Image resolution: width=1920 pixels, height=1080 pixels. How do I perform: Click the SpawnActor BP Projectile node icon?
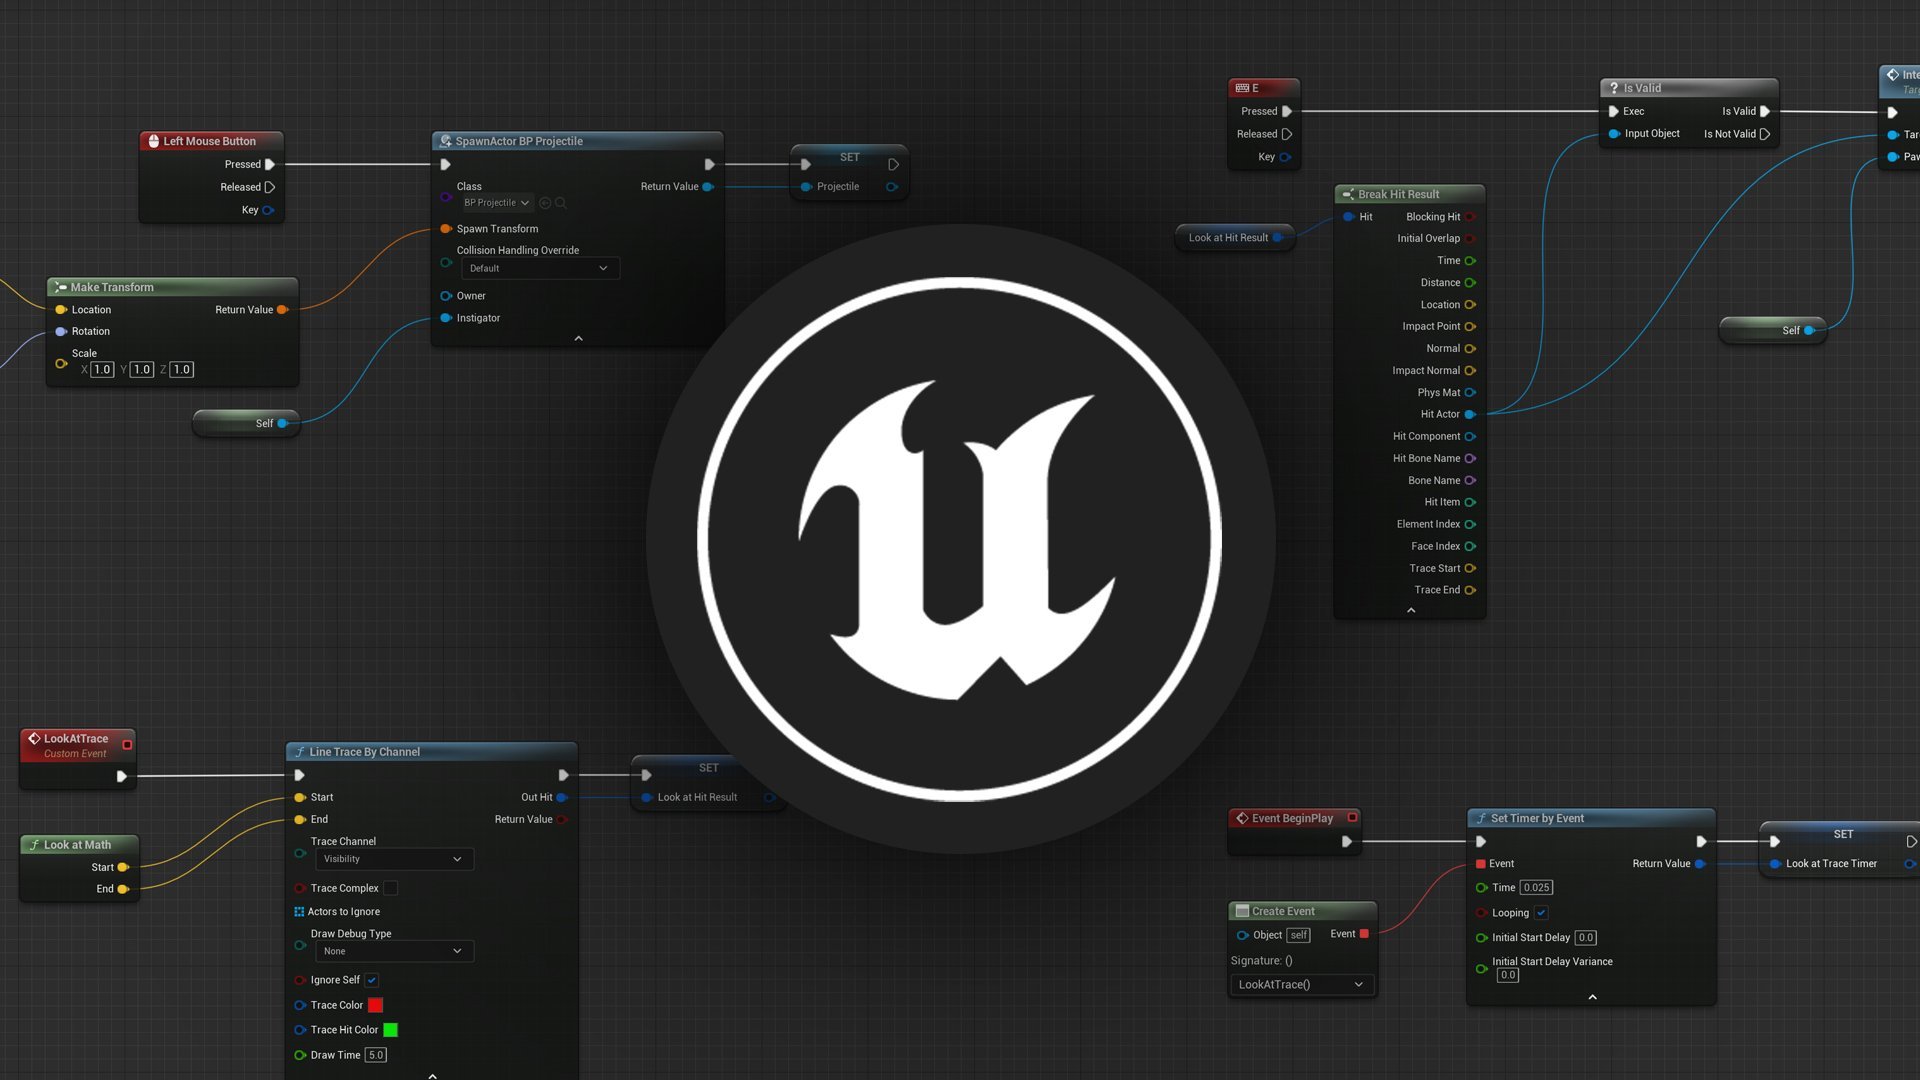tap(446, 140)
